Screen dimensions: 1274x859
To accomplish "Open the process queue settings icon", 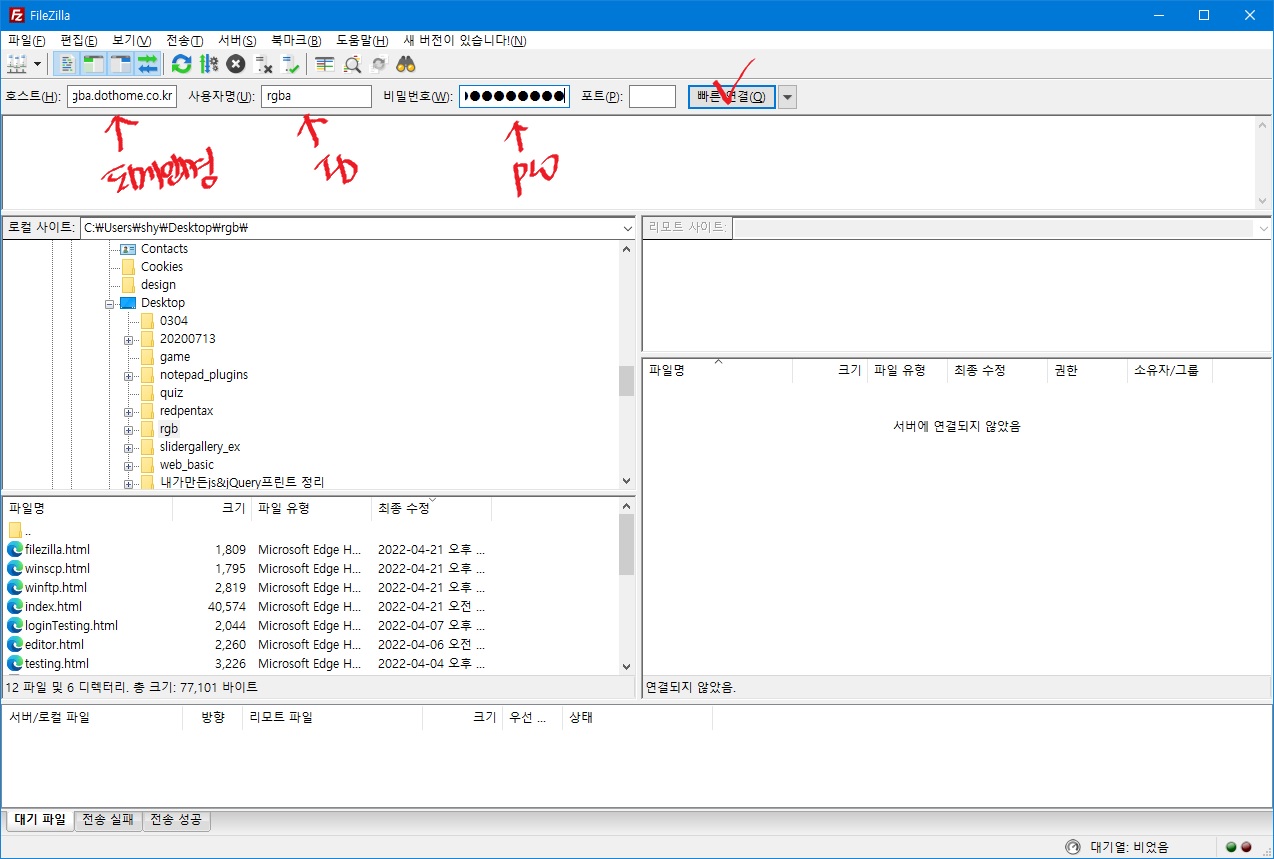I will coord(209,64).
